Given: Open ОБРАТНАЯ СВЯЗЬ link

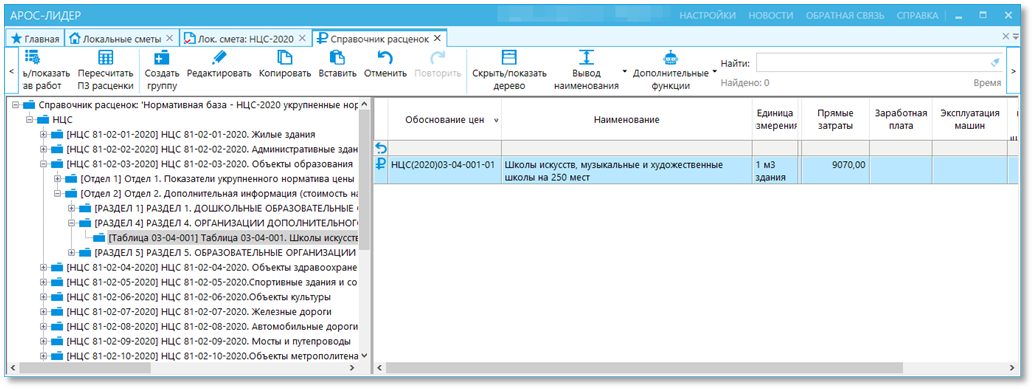Looking at the screenshot, I should 844,15.
